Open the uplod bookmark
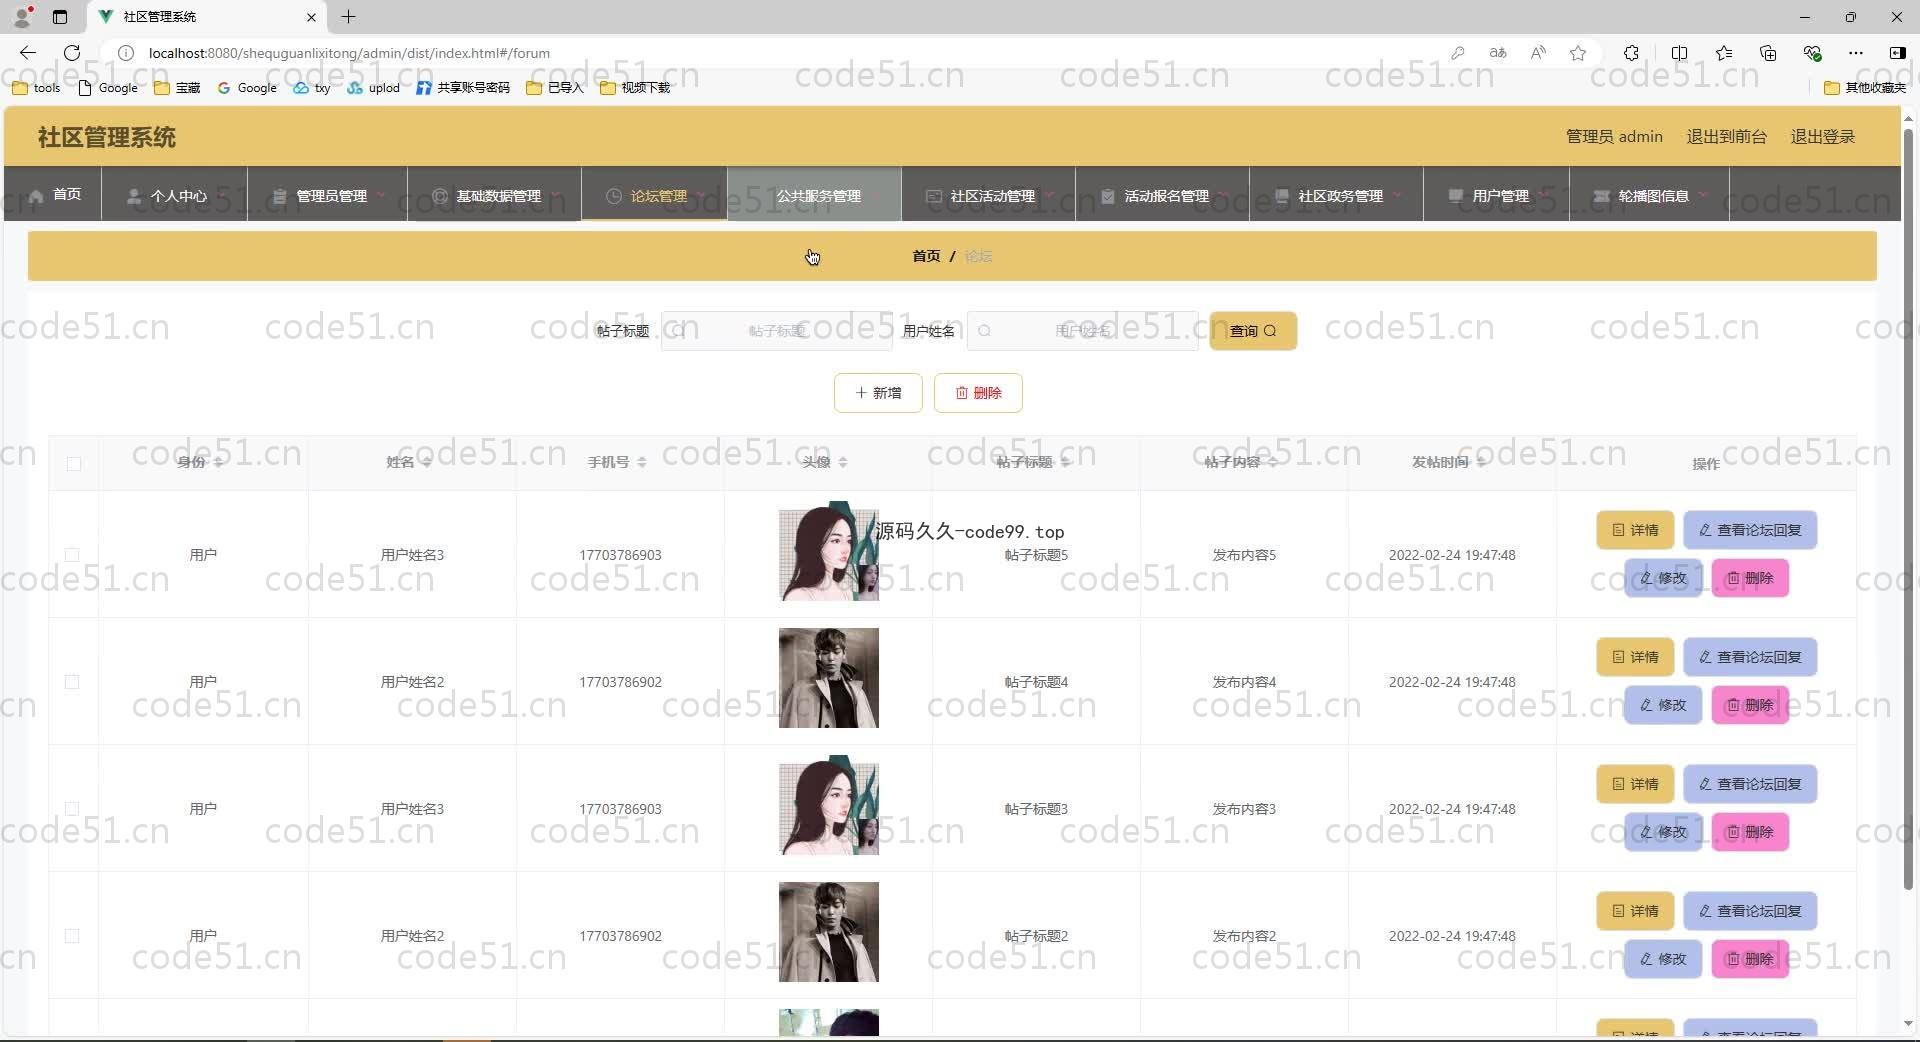Viewport: 1920px width, 1042px height. [x=374, y=88]
